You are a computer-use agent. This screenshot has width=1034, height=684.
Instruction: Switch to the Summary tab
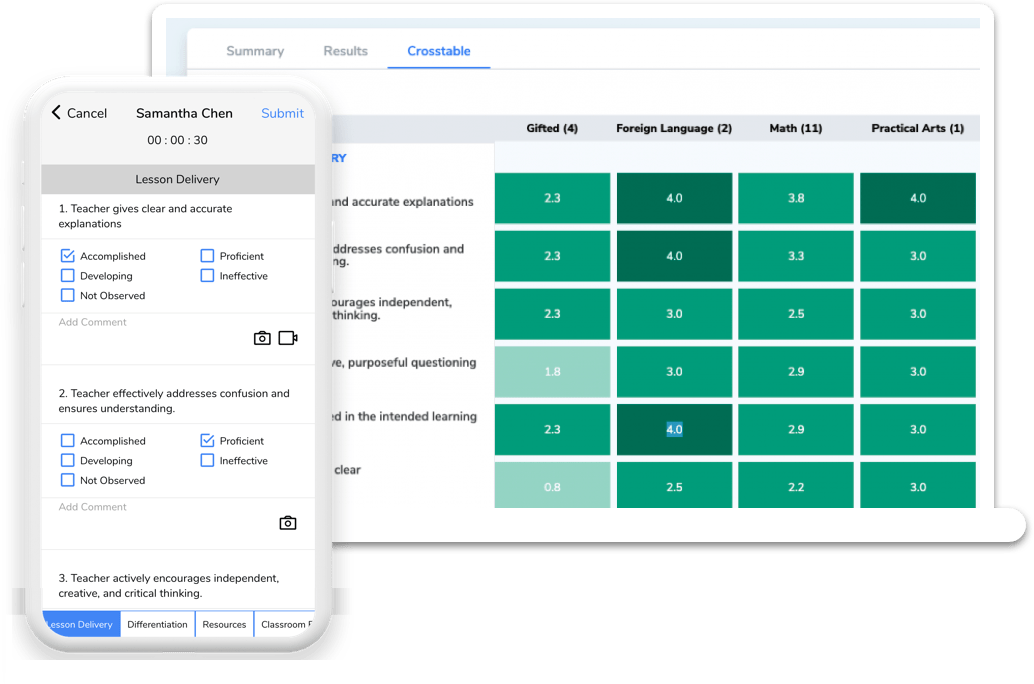coord(255,51)
